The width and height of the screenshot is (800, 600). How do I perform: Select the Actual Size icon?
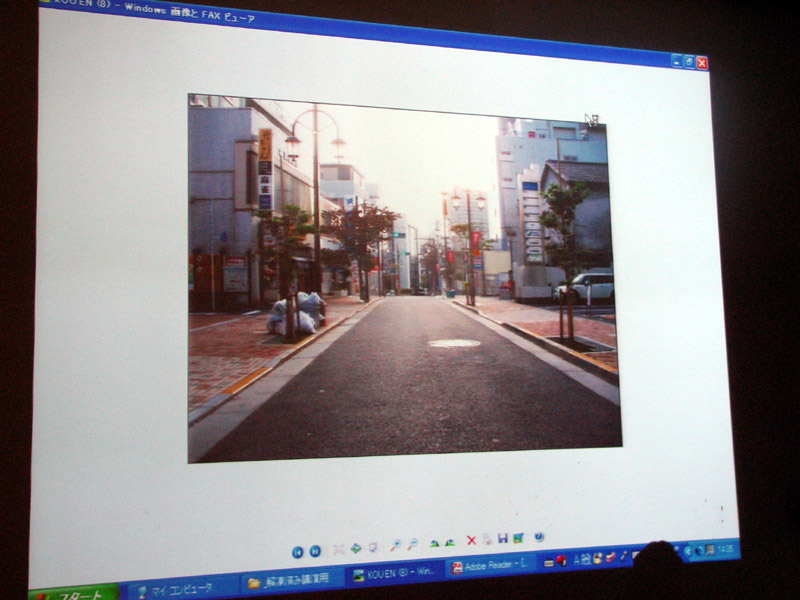tap(356, 549)
